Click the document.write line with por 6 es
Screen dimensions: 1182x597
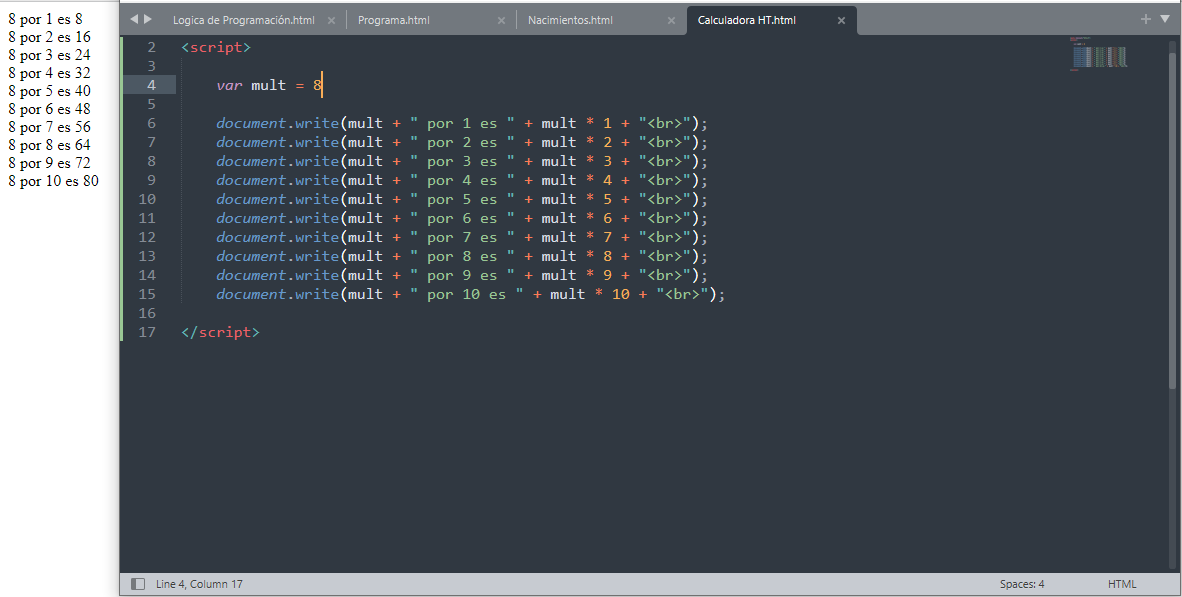[x=462, y=218]
